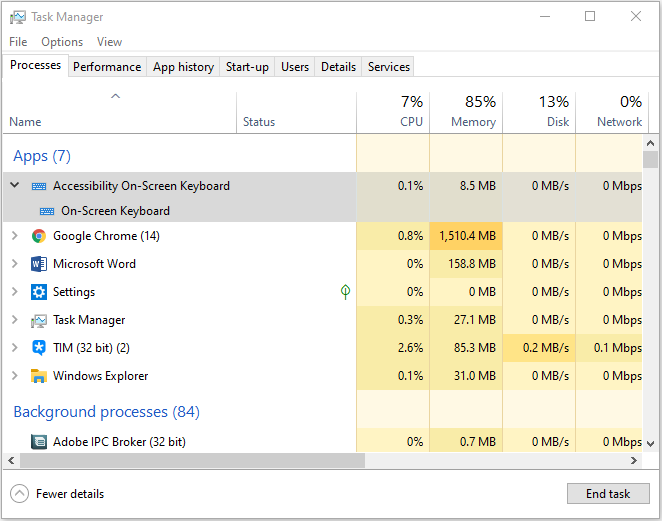662x521 pixels.
Task: Collapse view with Fewer details
Action: [x=58, y=494]
